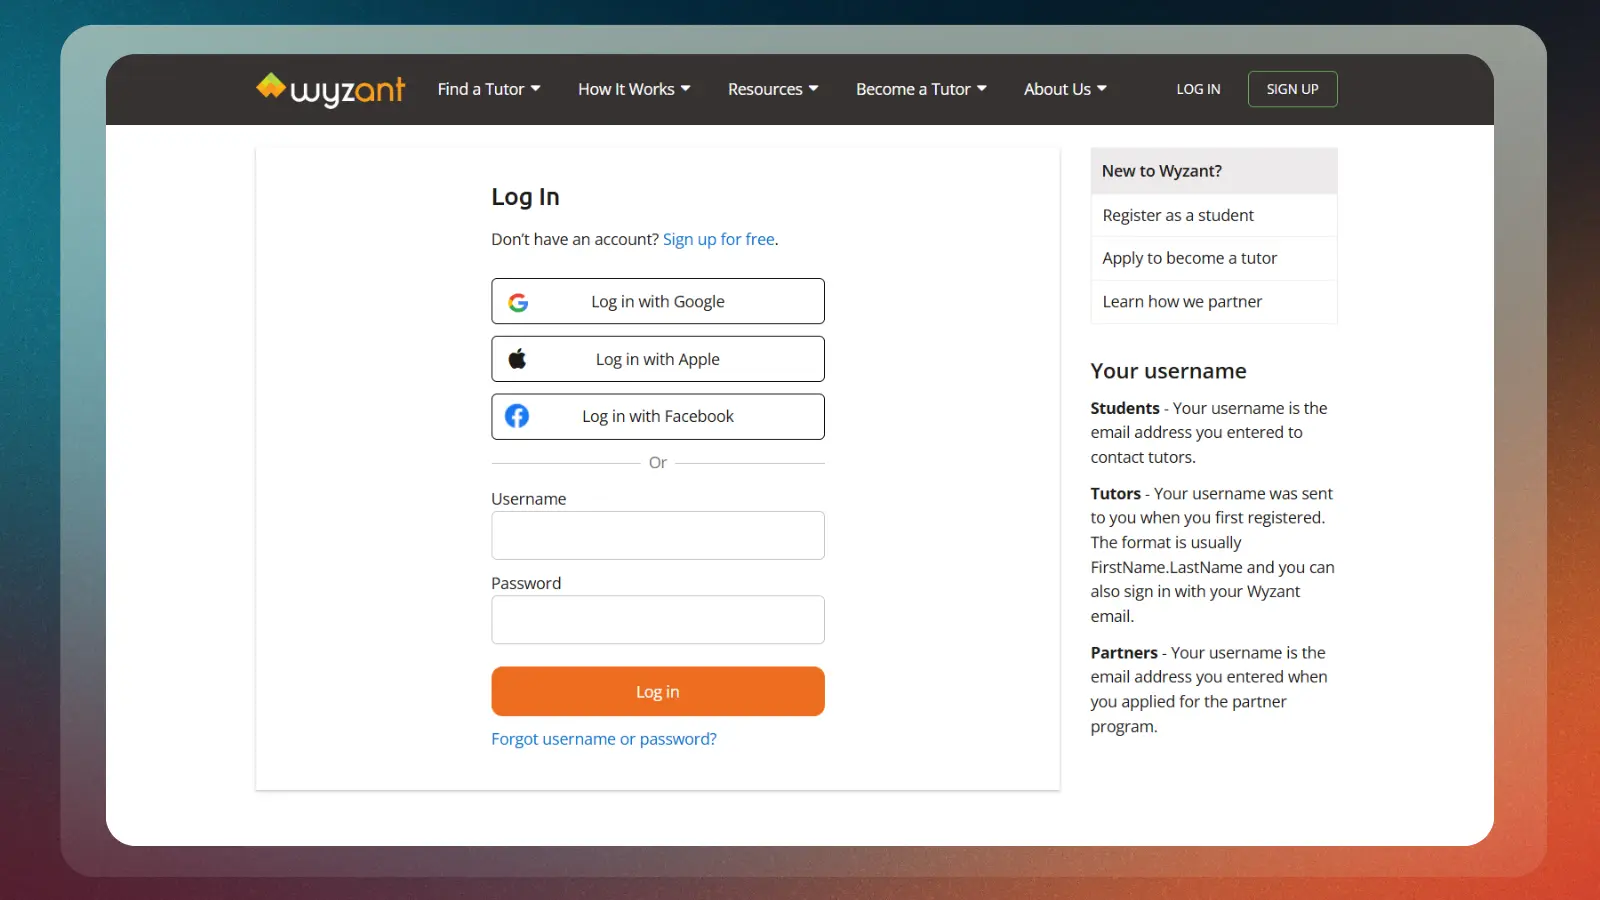Click the Facebook logo icon
The width and height of the screenshot is (1600, 900).
pyautogui.click(x=517, y=416)
